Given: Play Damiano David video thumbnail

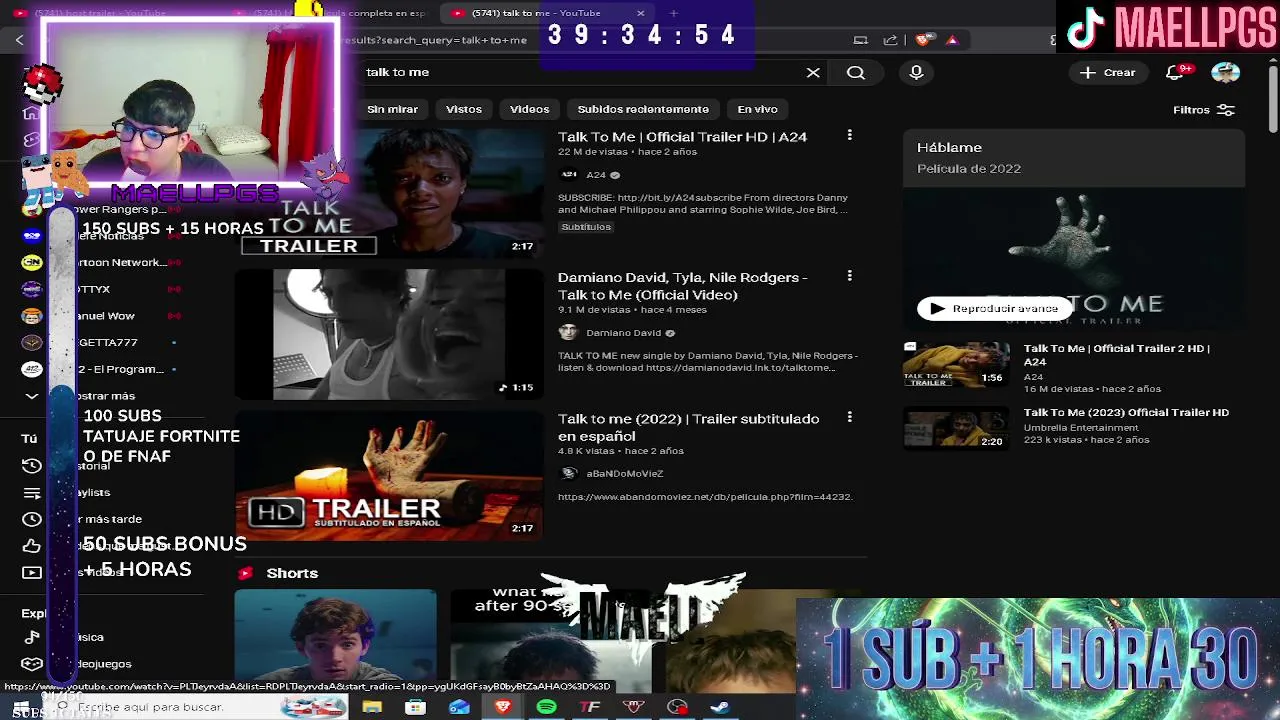Looking at the screenshot, I should 389,334.
